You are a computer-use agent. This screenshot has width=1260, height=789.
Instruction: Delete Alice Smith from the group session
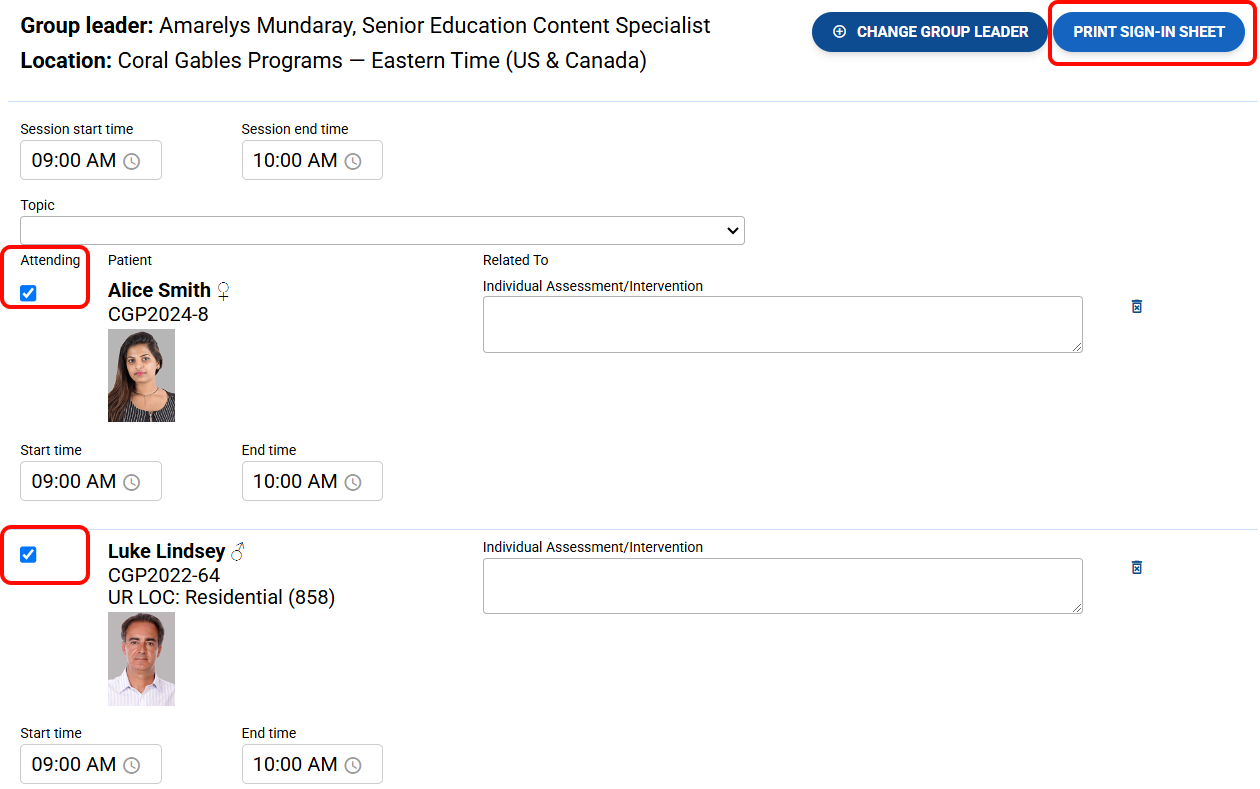1136,306
